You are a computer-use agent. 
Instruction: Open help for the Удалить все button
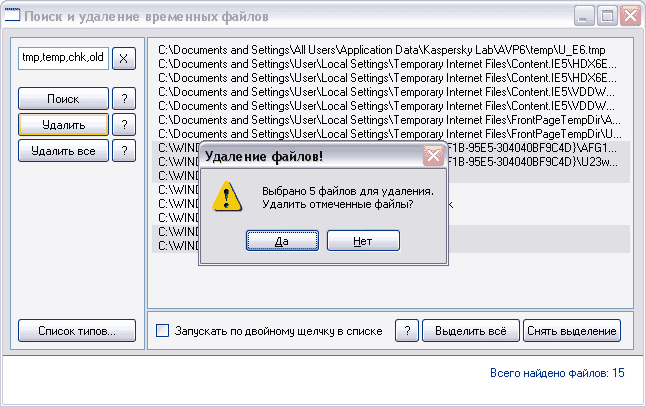pos(124,151)
